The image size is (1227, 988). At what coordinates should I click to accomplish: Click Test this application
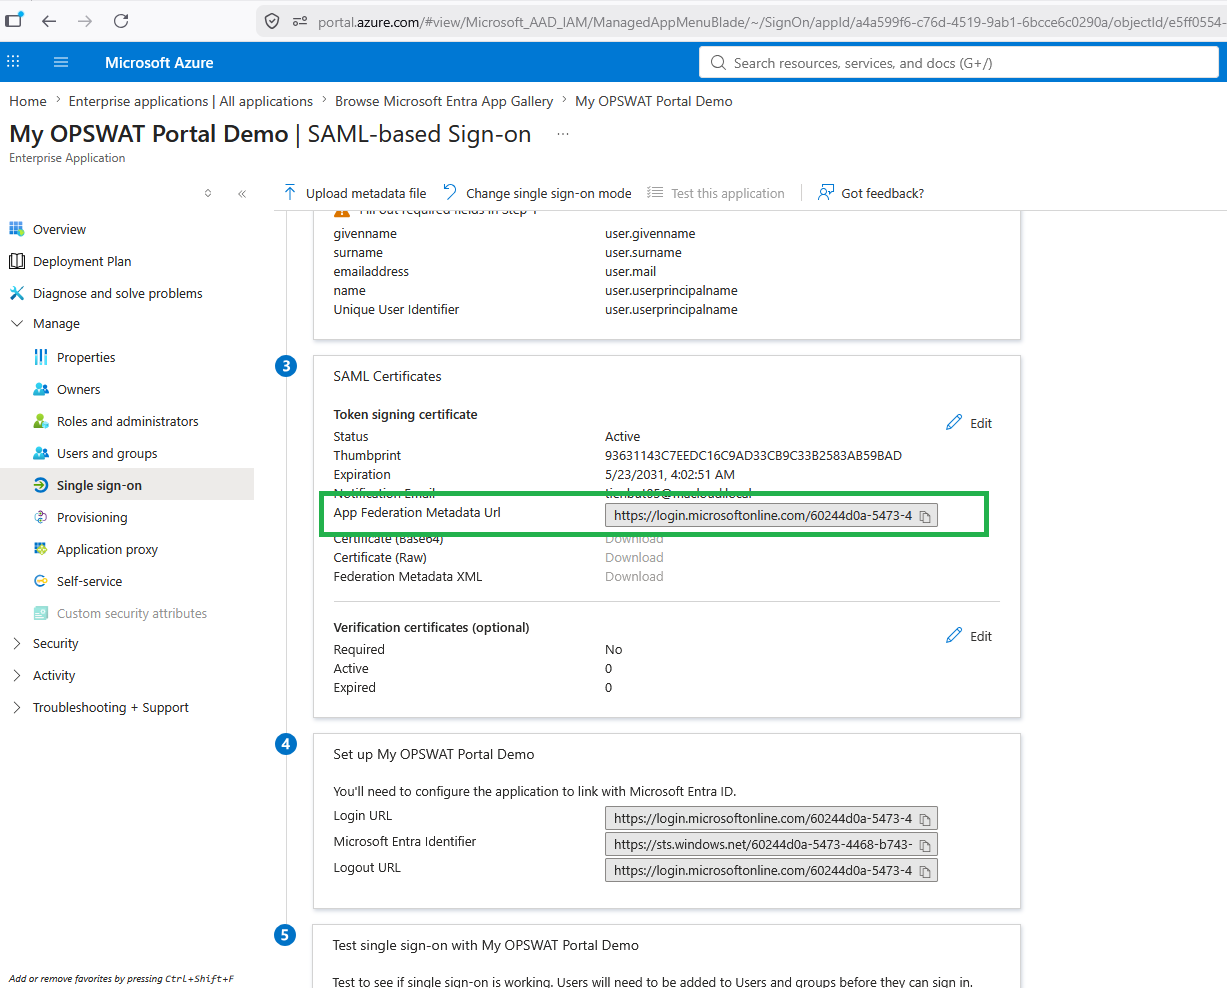(716, 193)
